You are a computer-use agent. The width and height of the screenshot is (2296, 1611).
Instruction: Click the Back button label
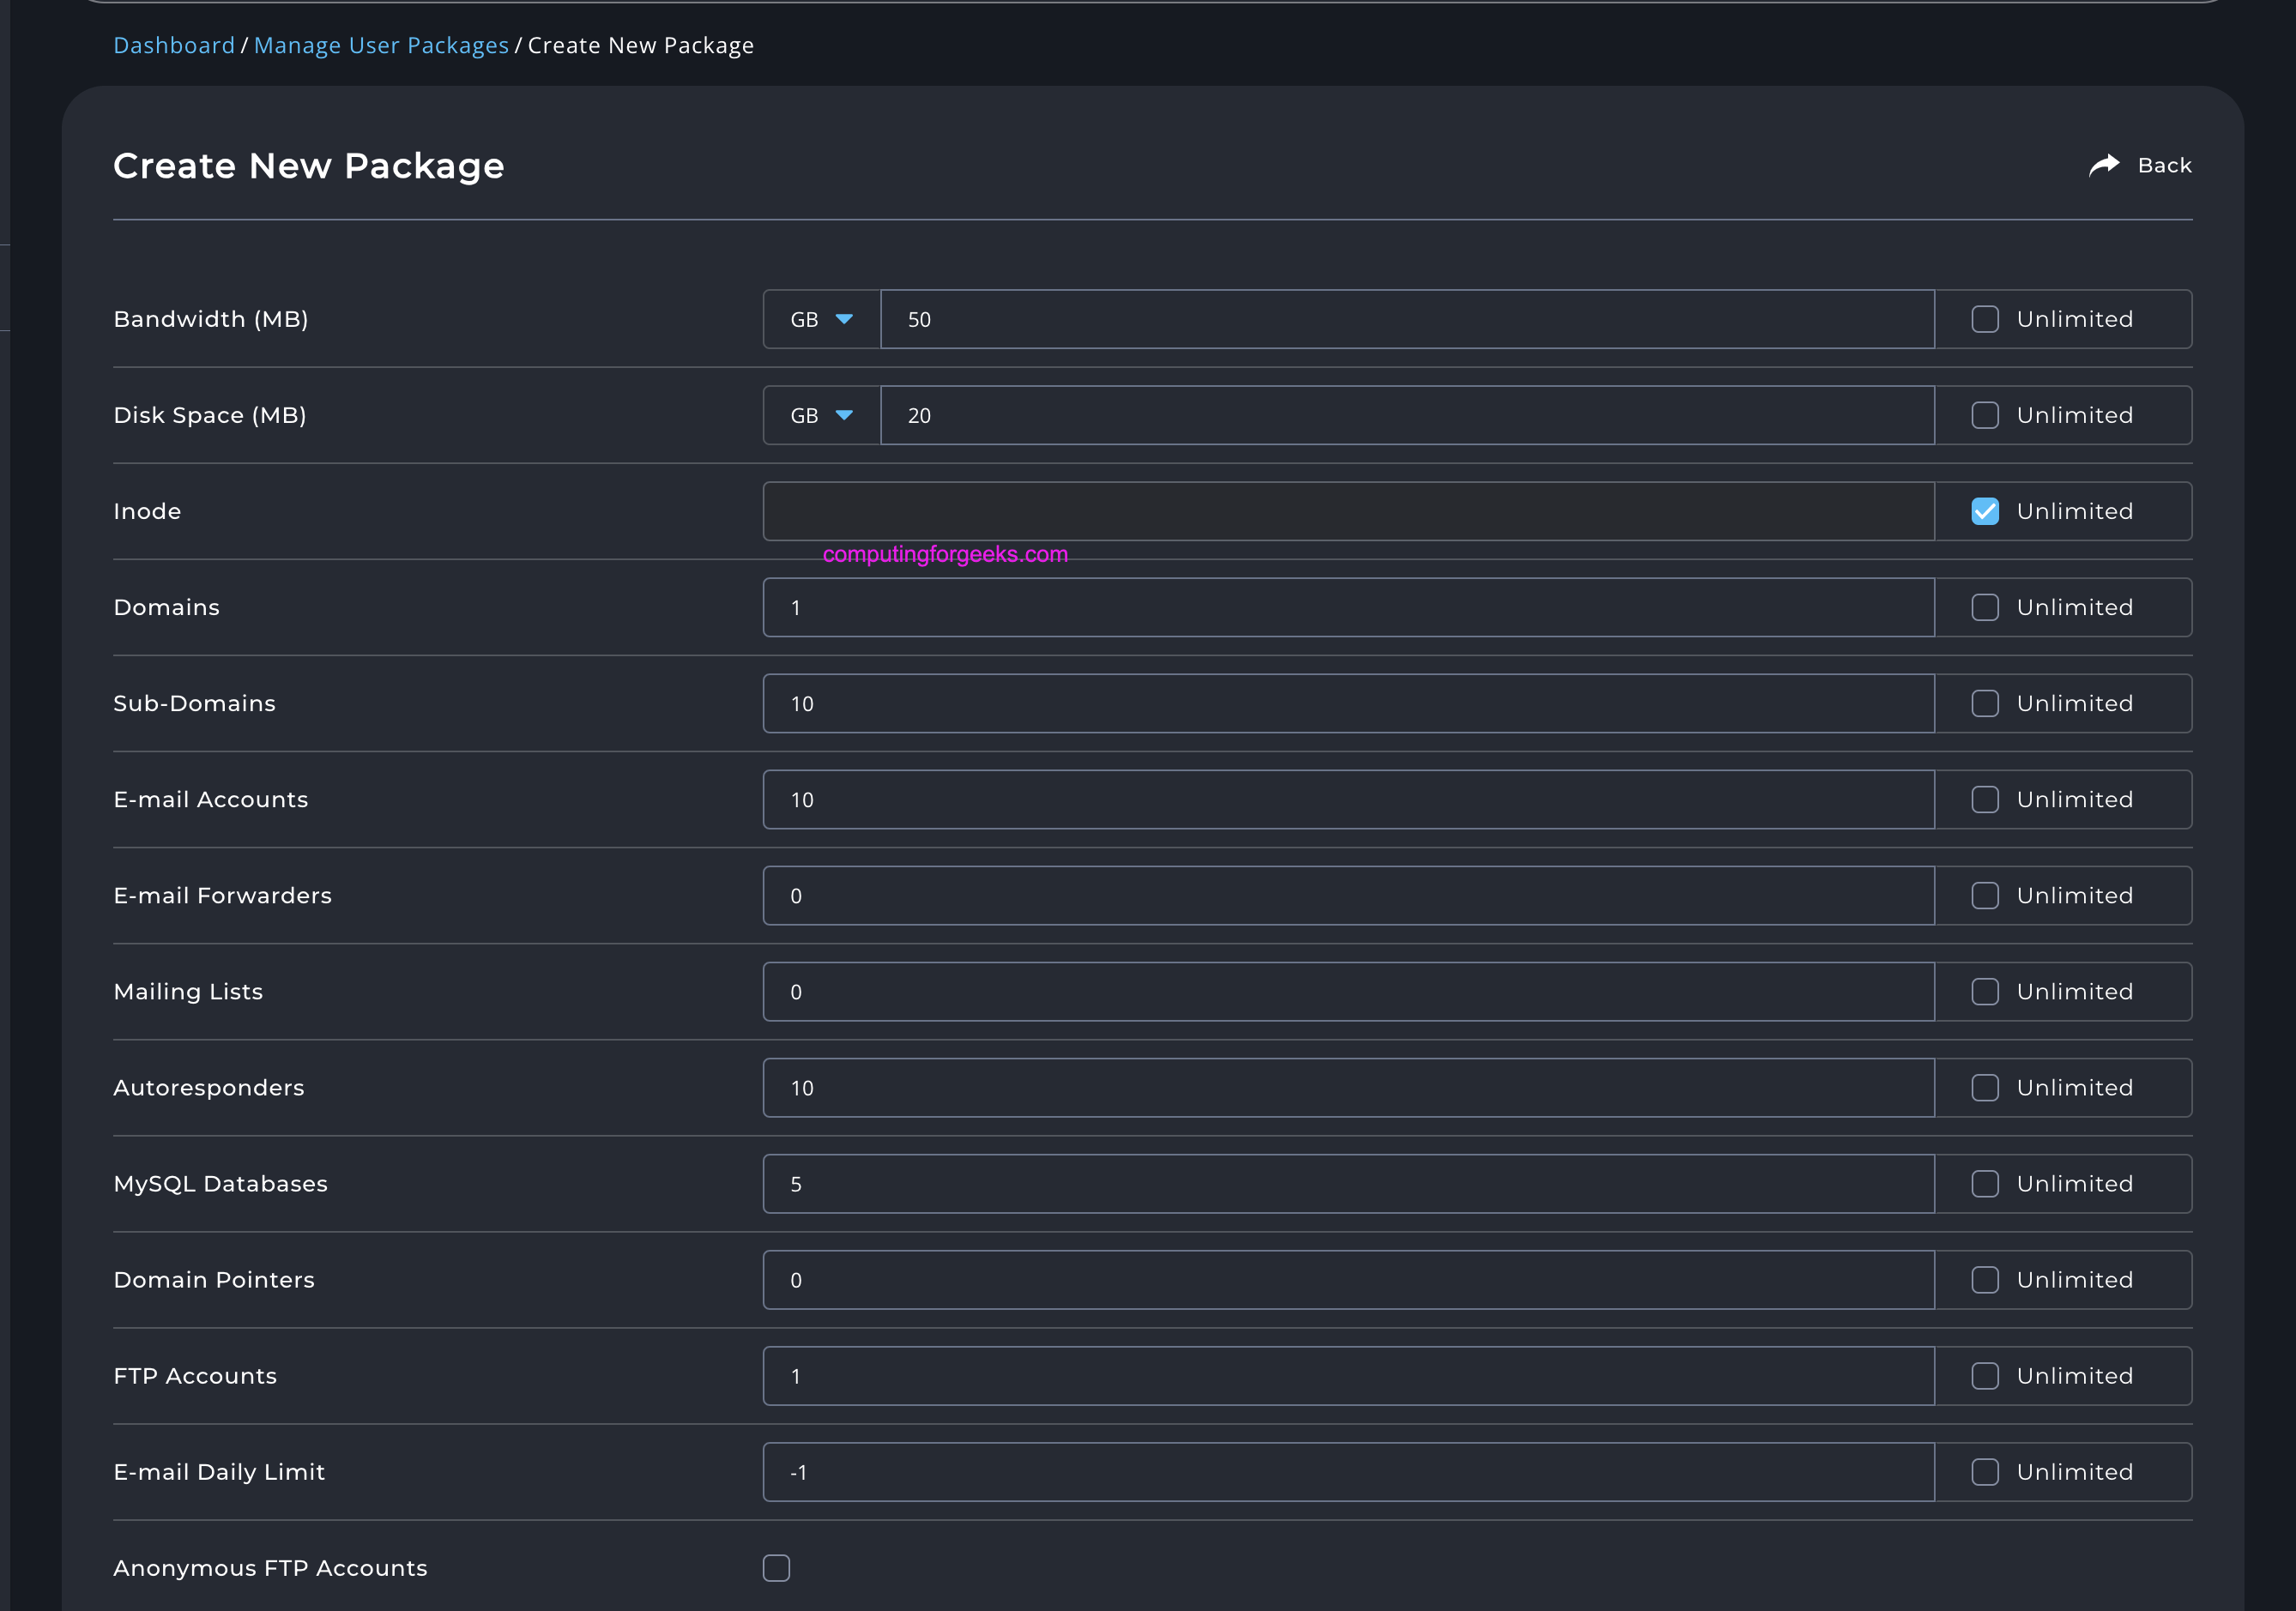pyautogui.click(x=2164, y=165)
